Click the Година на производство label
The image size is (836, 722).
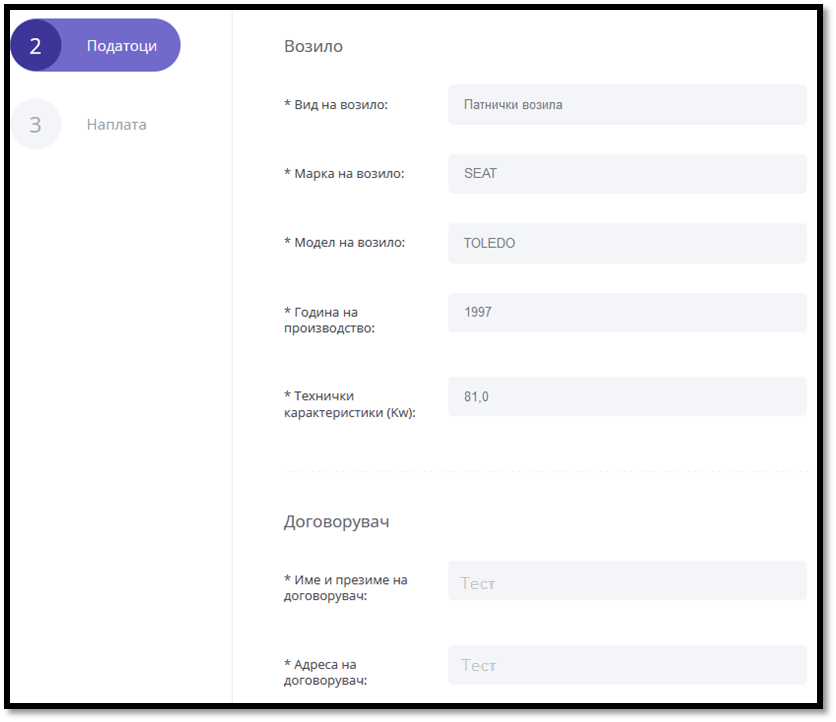coord(329,321)
